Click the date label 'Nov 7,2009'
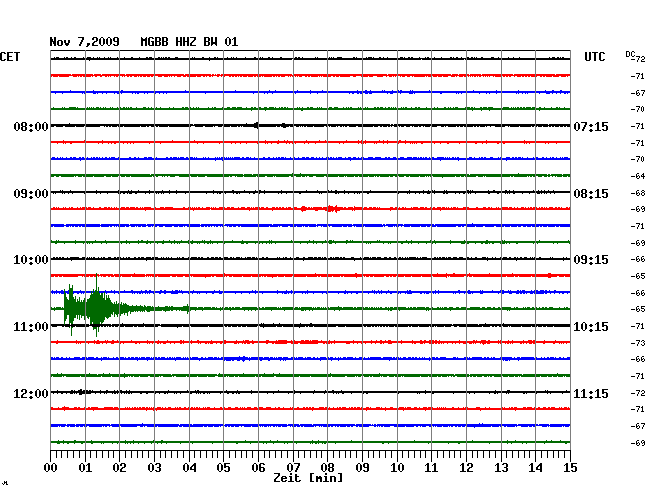The width and height of the screenshot is (650, 494). coord(85,42)
